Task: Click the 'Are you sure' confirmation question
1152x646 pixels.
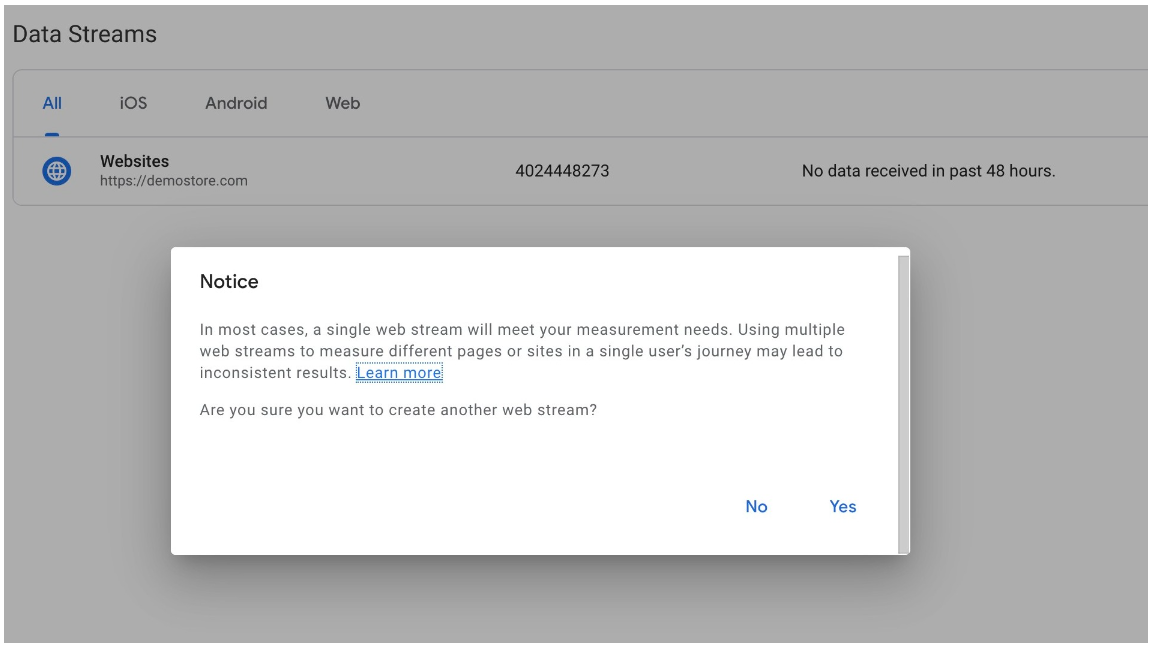Action: tap(398, 410)
